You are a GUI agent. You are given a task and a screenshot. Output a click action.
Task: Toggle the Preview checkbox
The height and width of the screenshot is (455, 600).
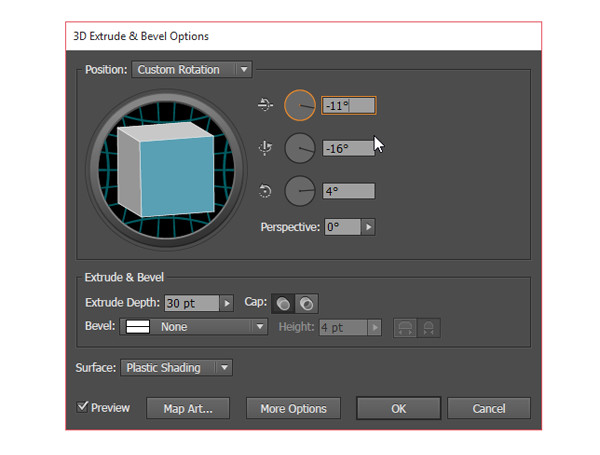point(83,407)
